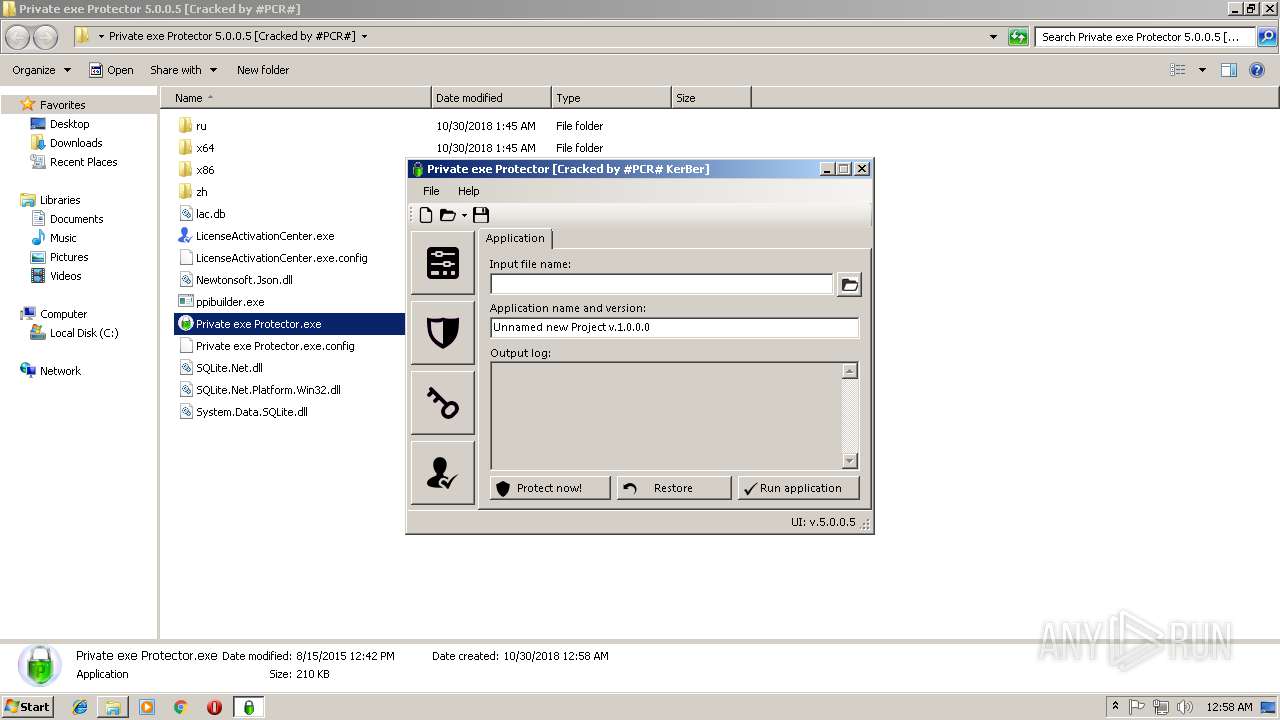Click the Open button in Explorer toolbar
Image resolution: width=1280 pixels, height=720 pixels.
(111, 70)
